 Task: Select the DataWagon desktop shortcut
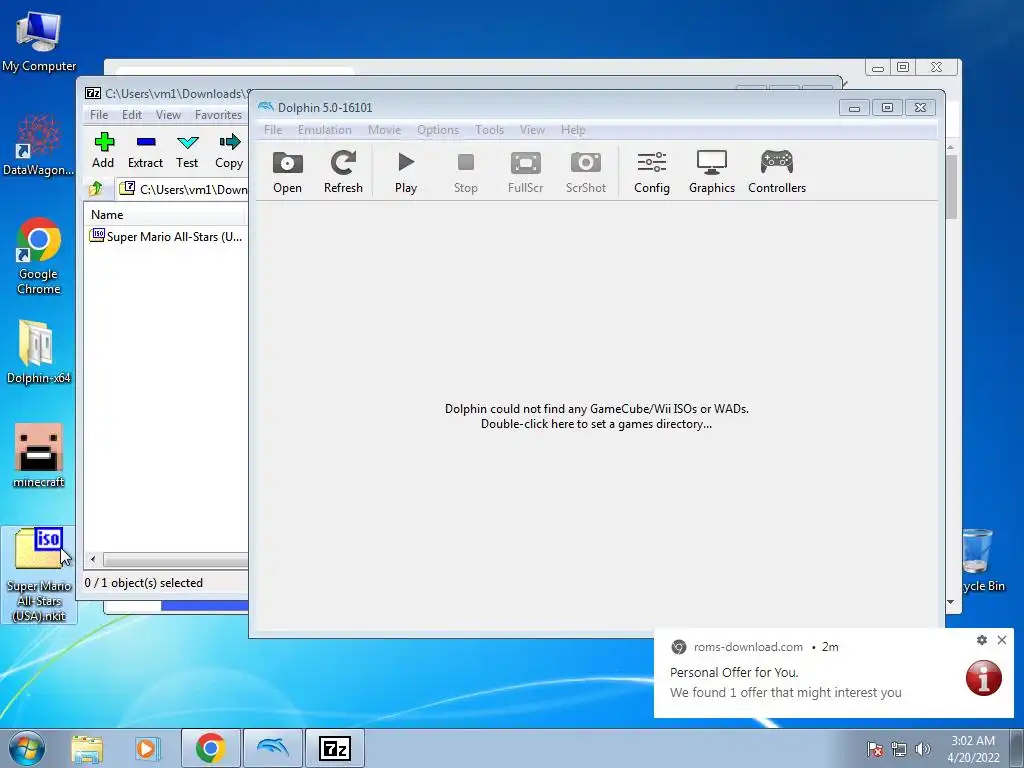[x=39, y=144]
